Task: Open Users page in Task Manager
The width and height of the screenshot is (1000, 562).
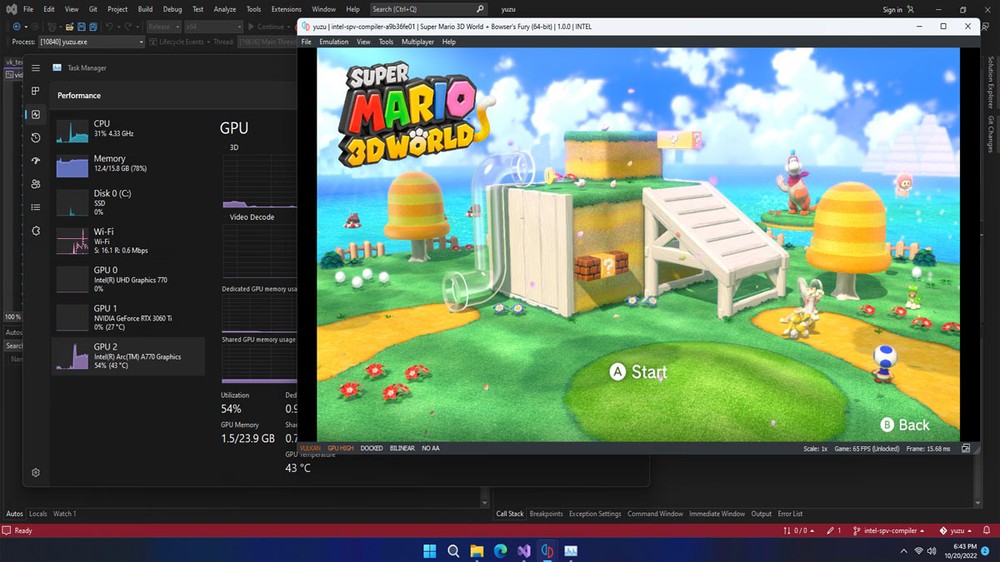Action: pyautogui.click(x=36, y=184)
